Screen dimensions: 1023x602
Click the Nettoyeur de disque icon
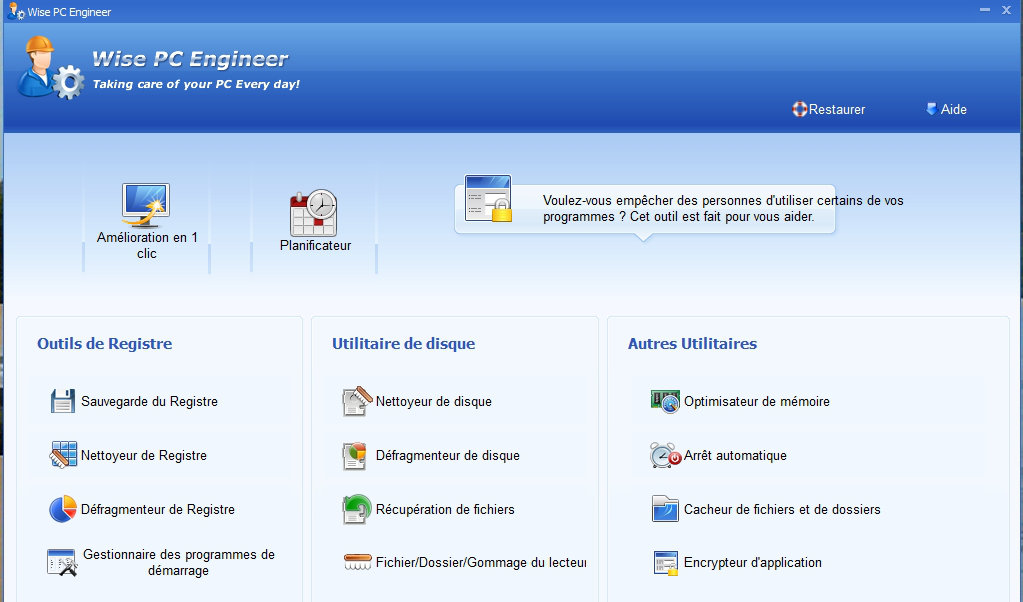point(357,401)
